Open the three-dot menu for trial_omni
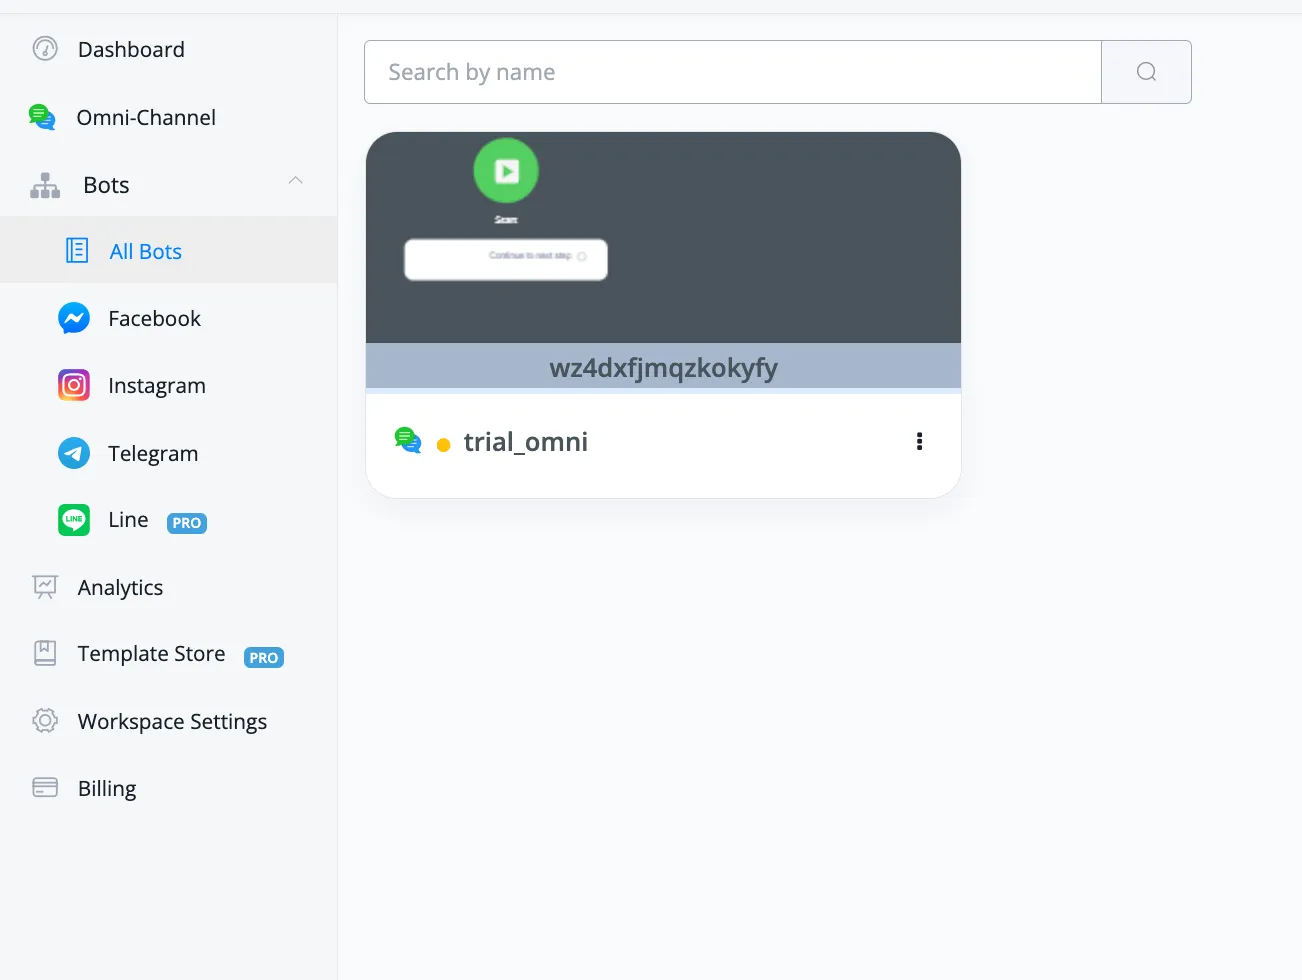This screenshot has height=980, width=1302. [x=919, y=442]
